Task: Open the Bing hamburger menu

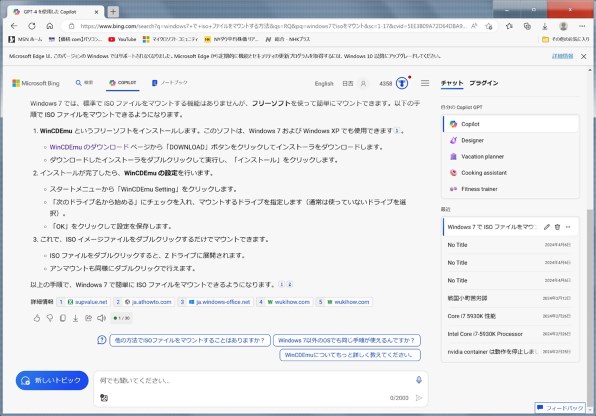Action: [425, 83]
